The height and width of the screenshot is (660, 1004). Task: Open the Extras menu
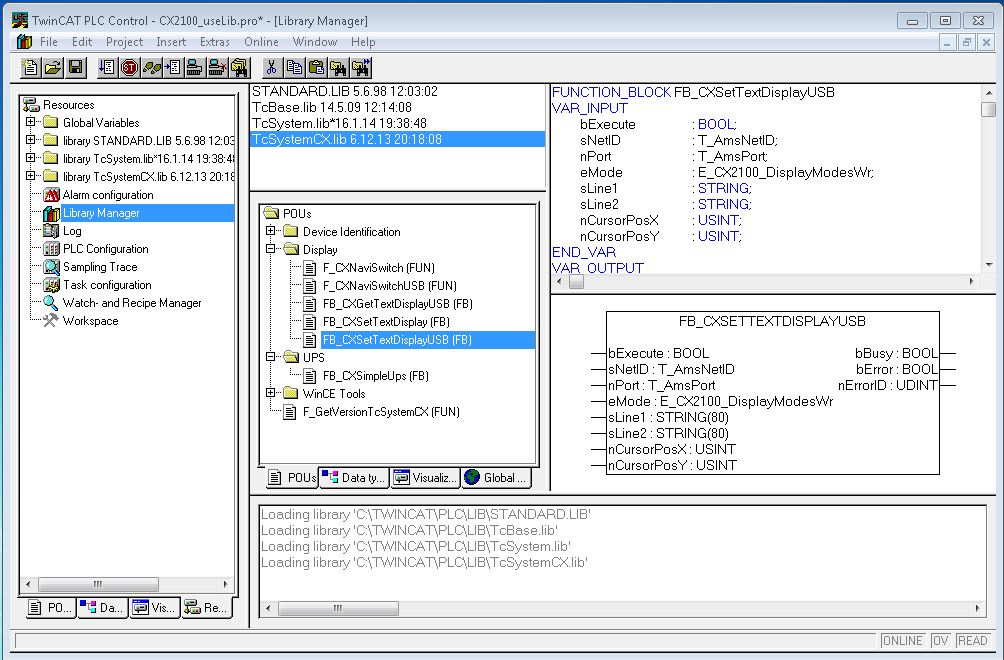pos(215,42)
